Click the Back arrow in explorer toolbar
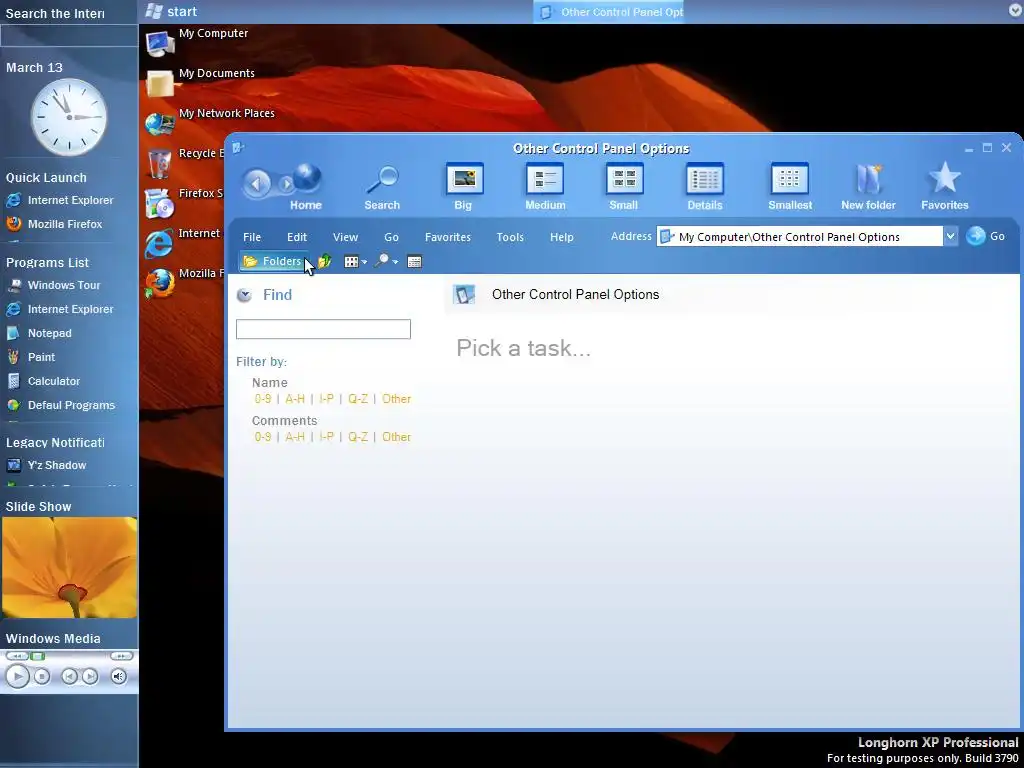The width and height of the screenshot is (1024, 768). tap(257, 184)
